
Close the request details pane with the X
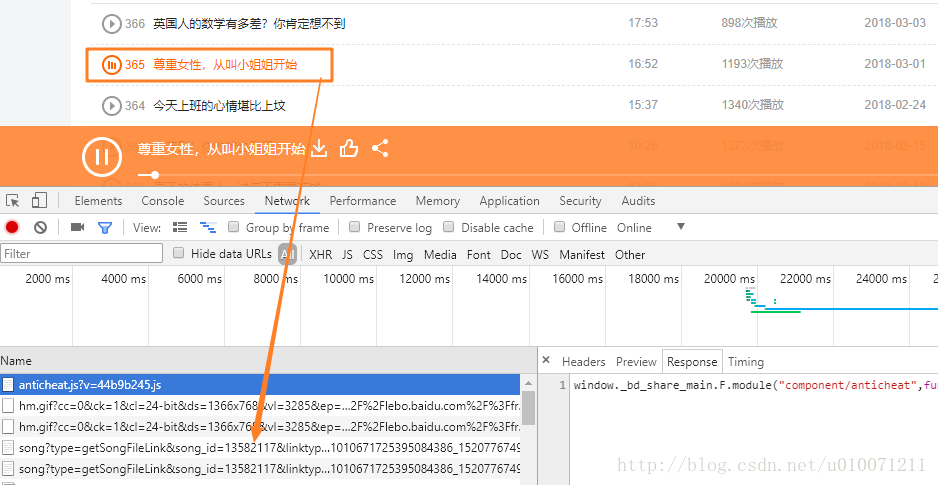pyautogui.click(x=546, y=361)
